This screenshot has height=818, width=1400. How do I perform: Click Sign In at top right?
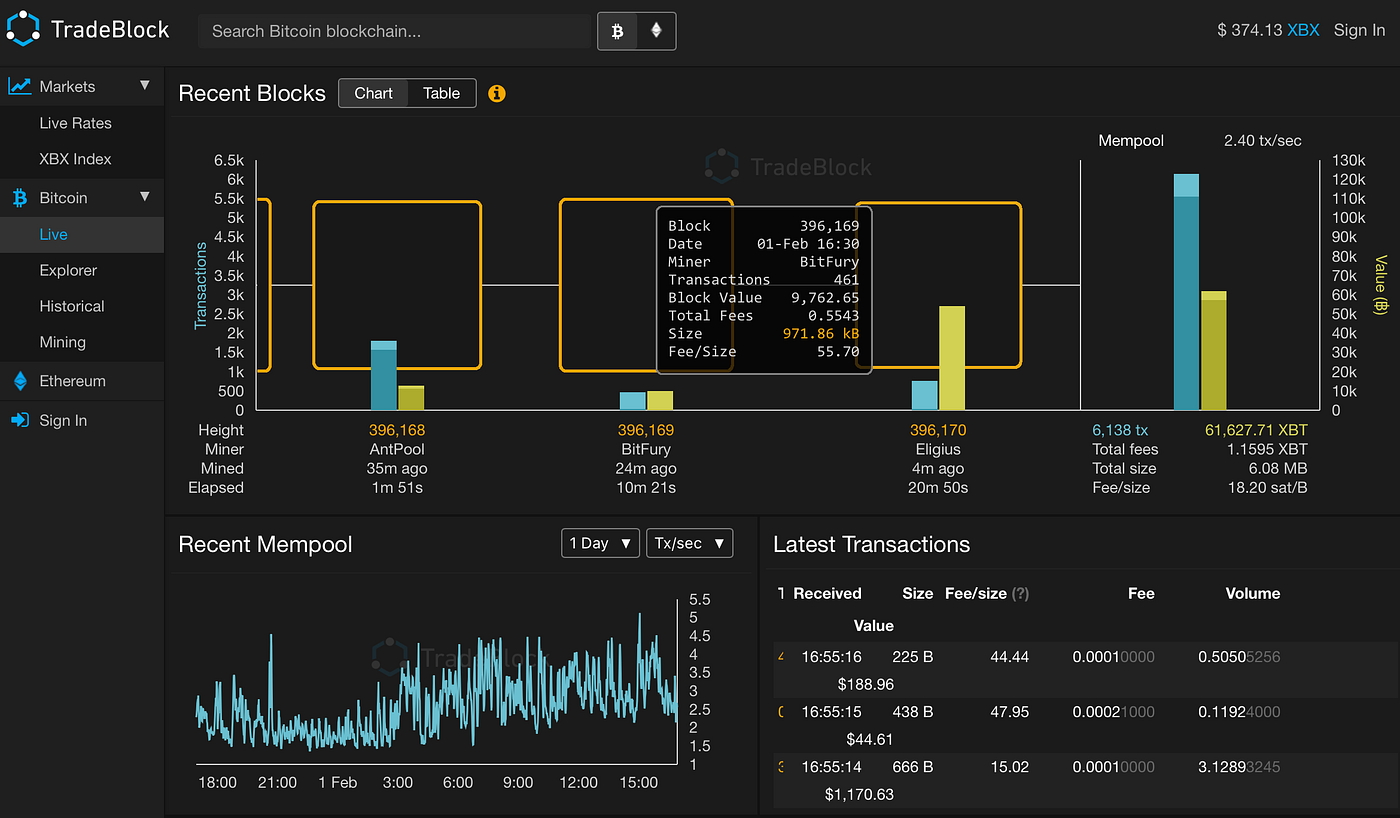click(1360, 30)
